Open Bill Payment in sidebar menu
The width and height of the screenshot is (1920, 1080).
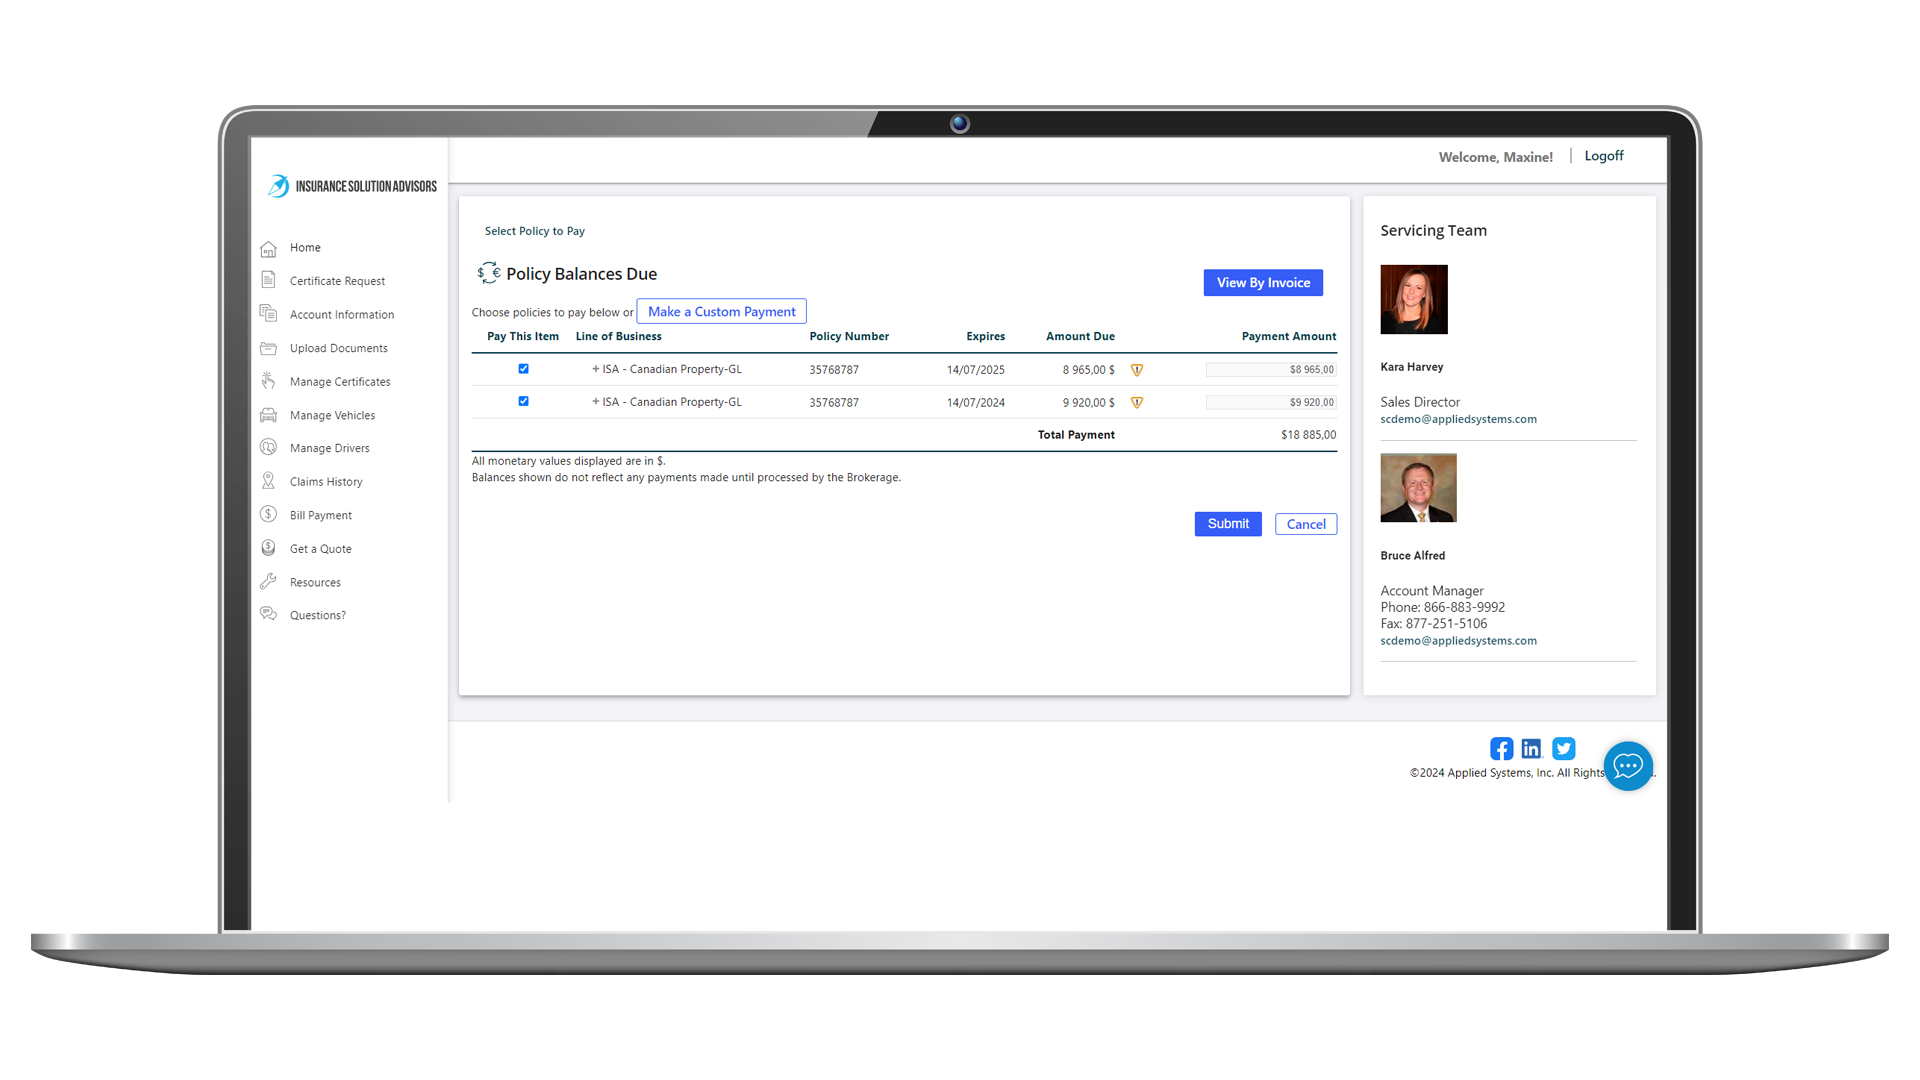pos(320,515)
